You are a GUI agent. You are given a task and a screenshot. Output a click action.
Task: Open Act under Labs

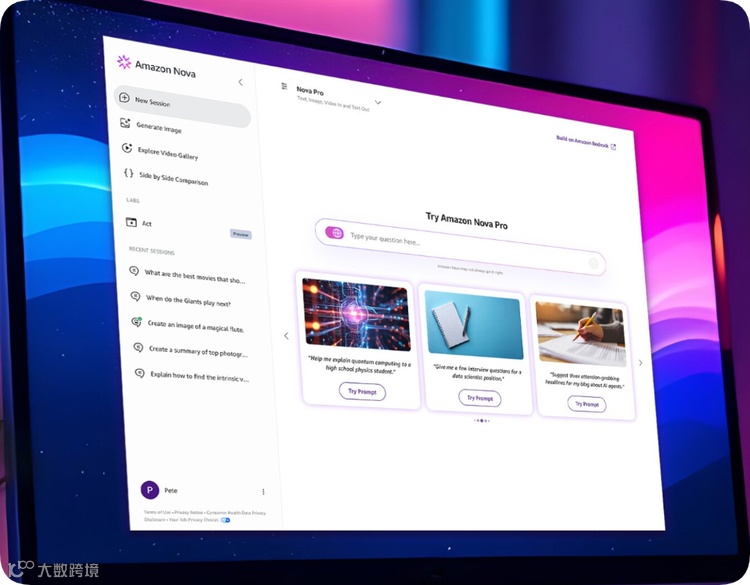[x=147, y=223]
